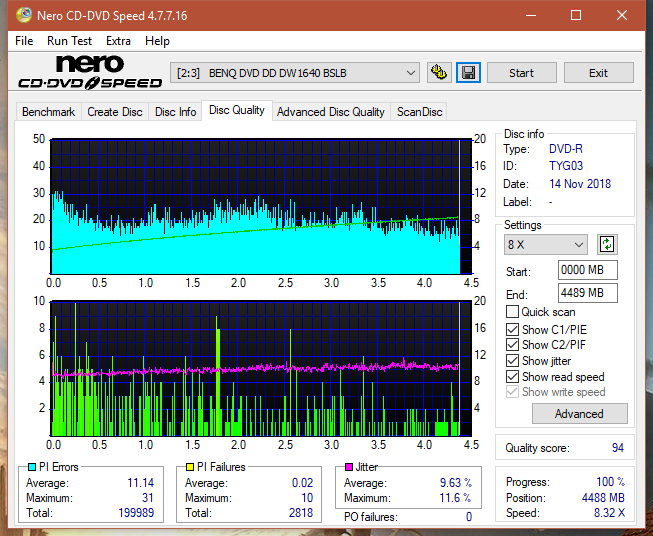This screenshot has height=536, width=653.
Task: Click the Progress value 100 %
Action: (x=611, y=482)
